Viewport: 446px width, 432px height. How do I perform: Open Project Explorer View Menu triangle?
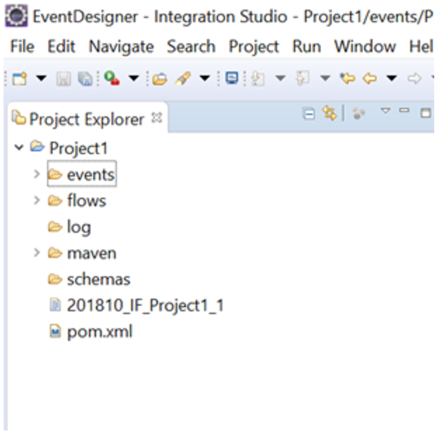pyautogui.click(x=385, y=111)
